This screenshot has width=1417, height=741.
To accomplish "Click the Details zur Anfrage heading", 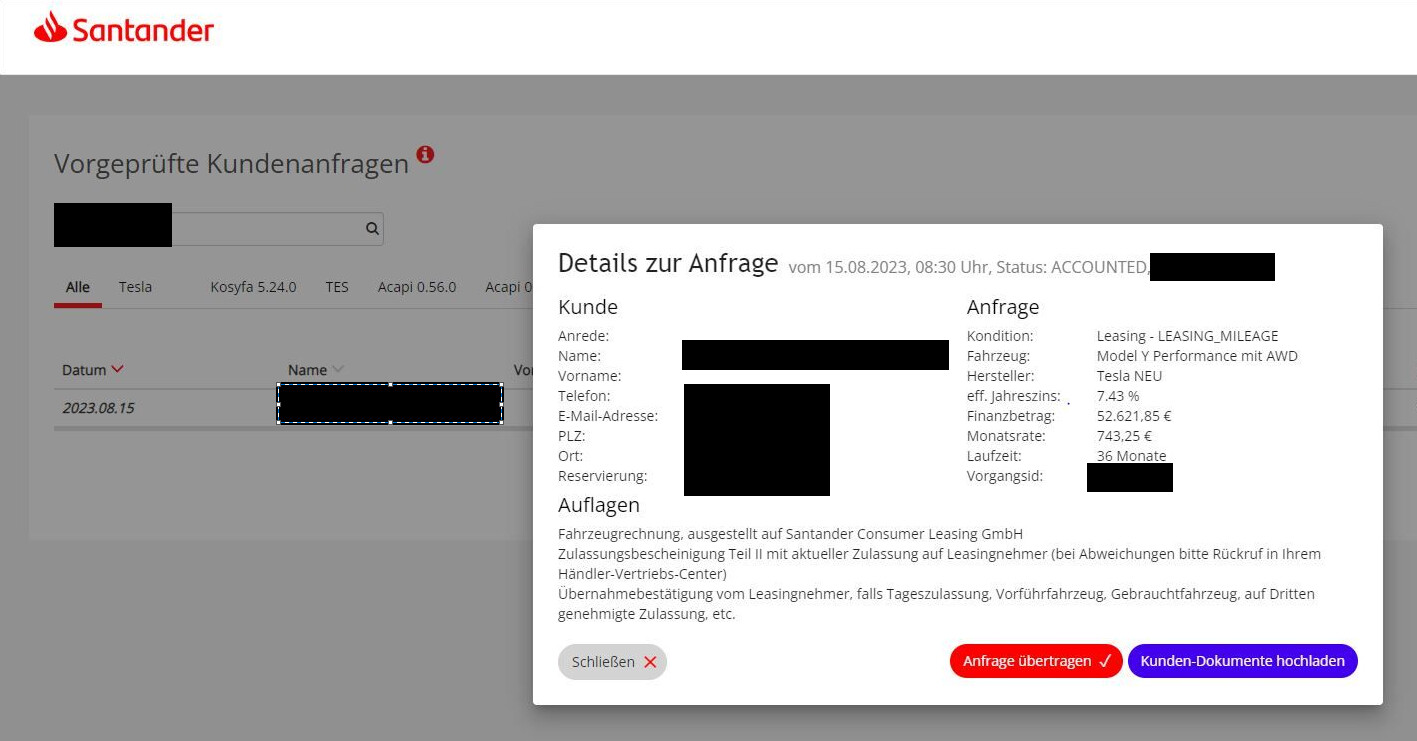I will point(668,263).
